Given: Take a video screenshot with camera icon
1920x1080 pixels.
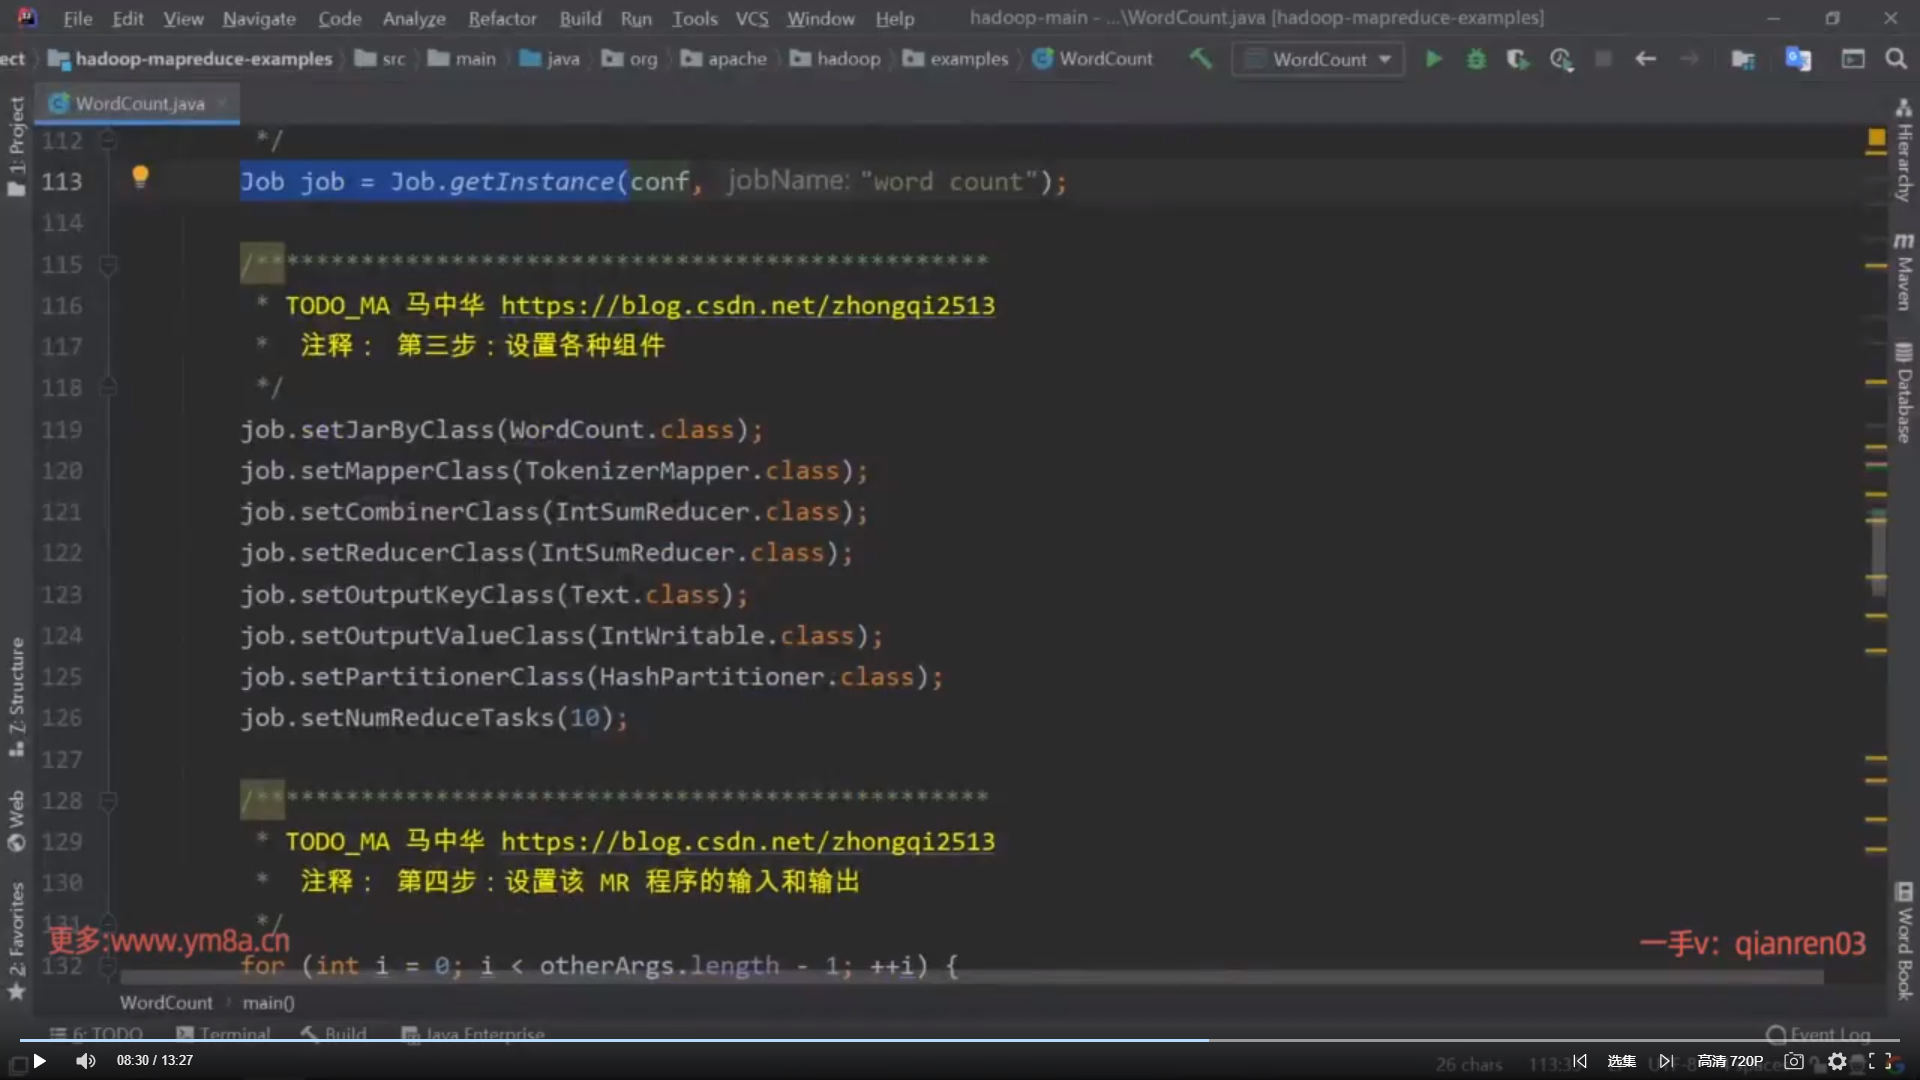Looking at the screenshot, I should (1794, 1061).
